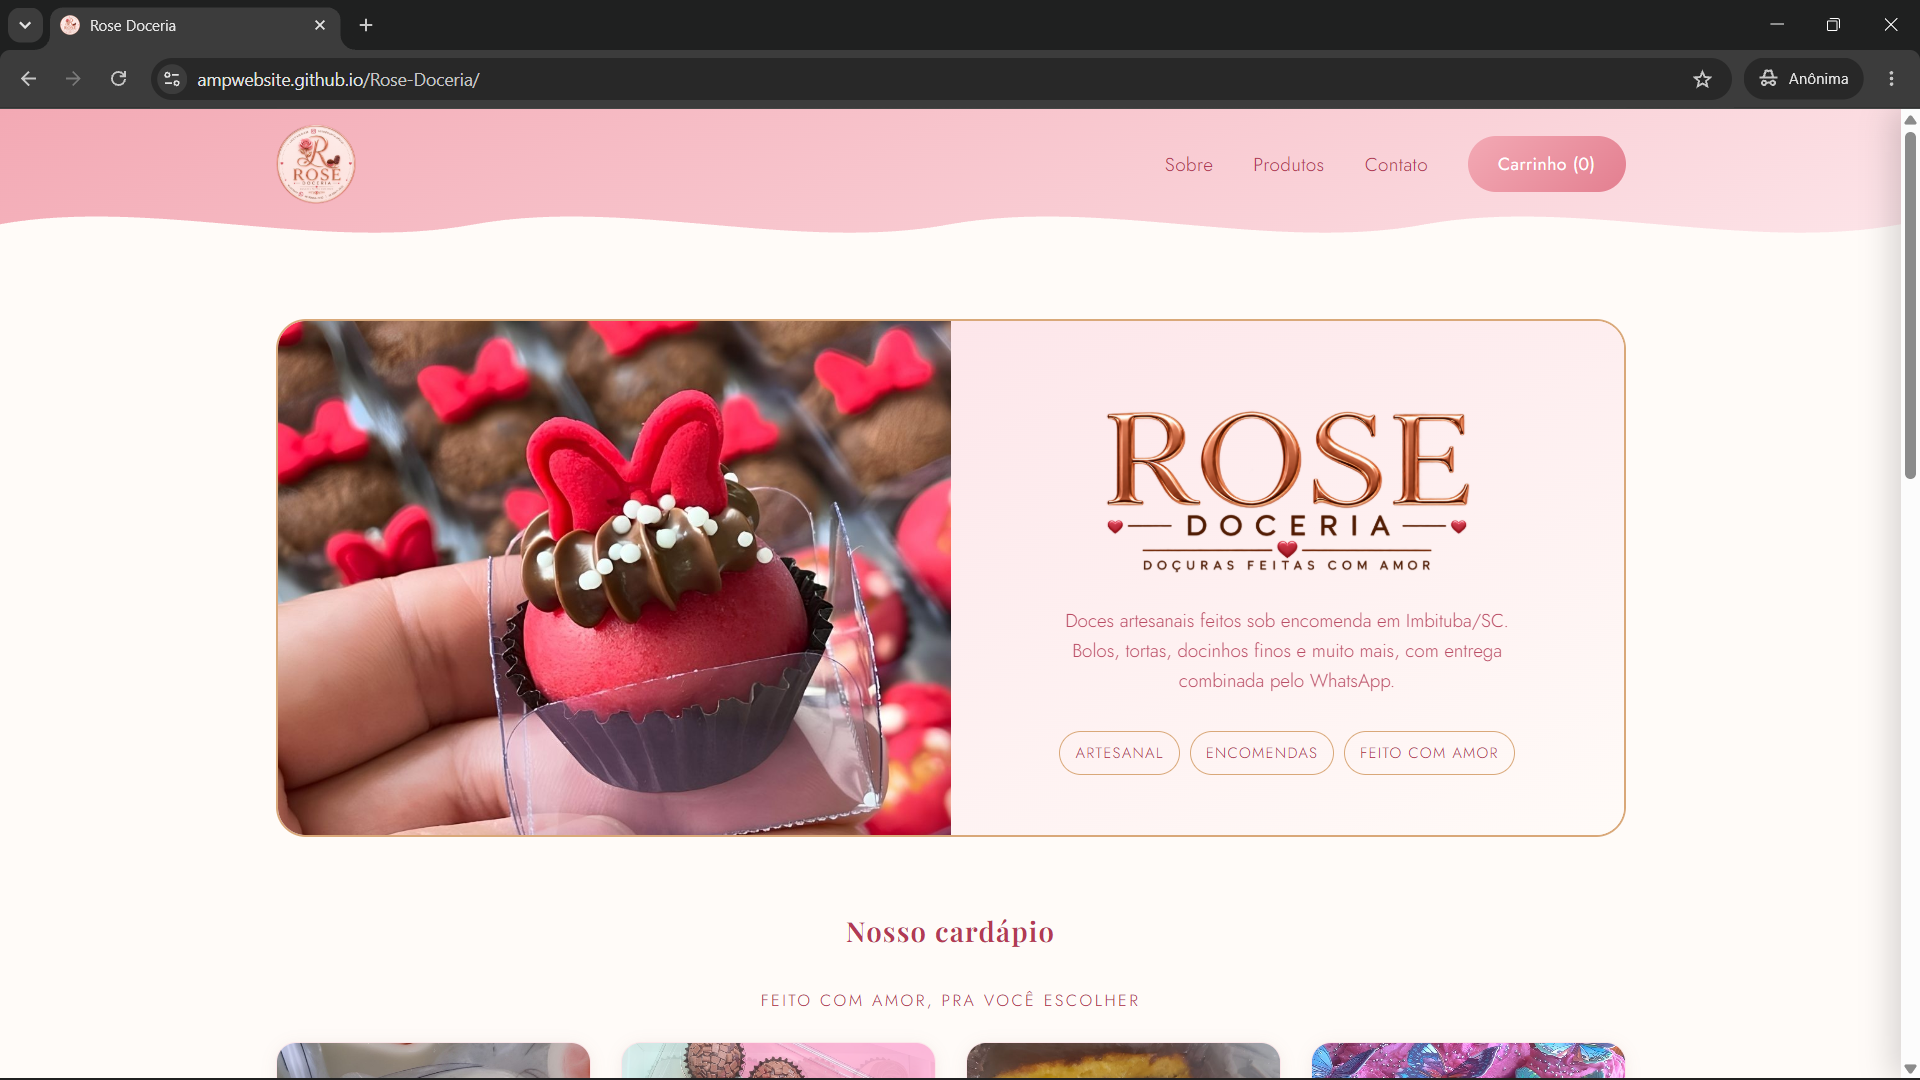The image size is (1920, 1080).
Task: Click the FEITO COM AMOR tag pill
Action: pyautogui.click(x=1429, y=753)
